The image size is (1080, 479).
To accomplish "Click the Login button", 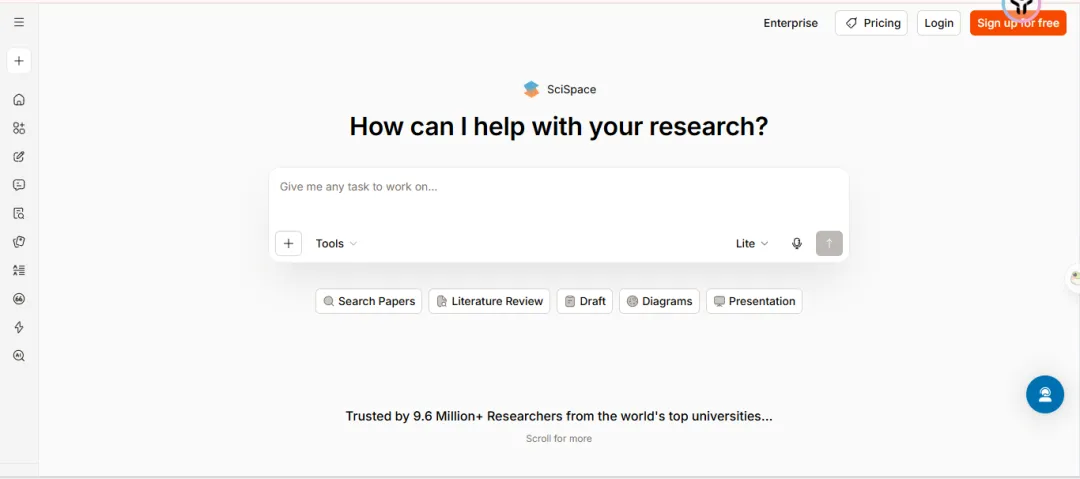I will (x=939, y=23).
